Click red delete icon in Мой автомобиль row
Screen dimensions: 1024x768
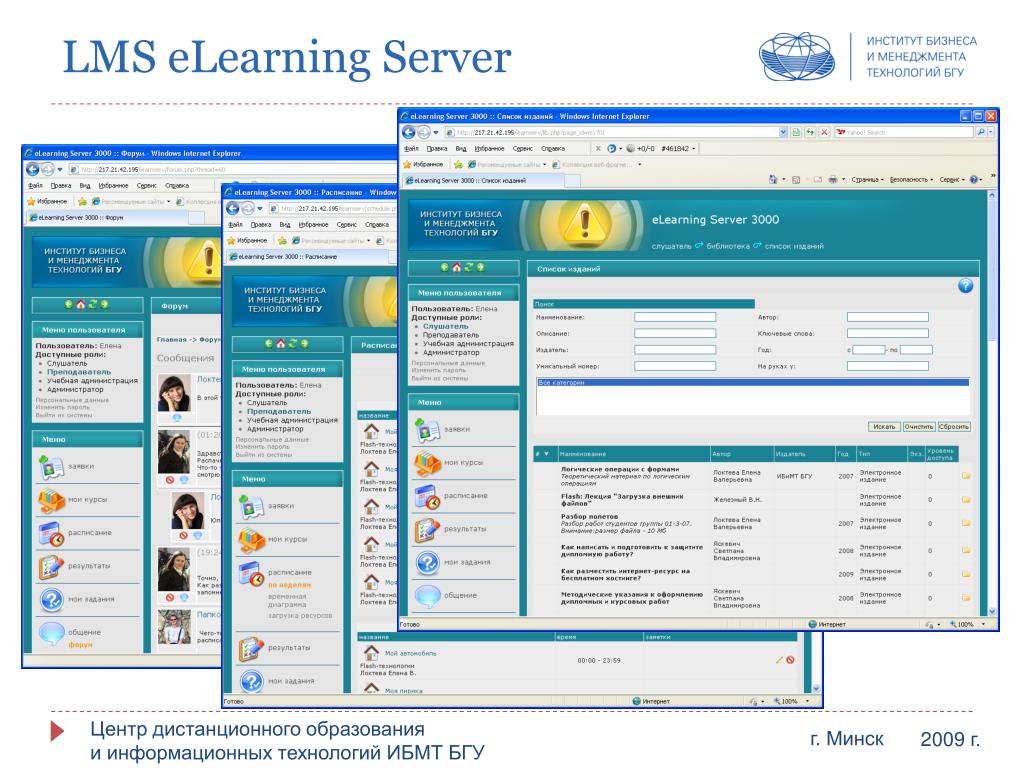(x=790, y=660)
